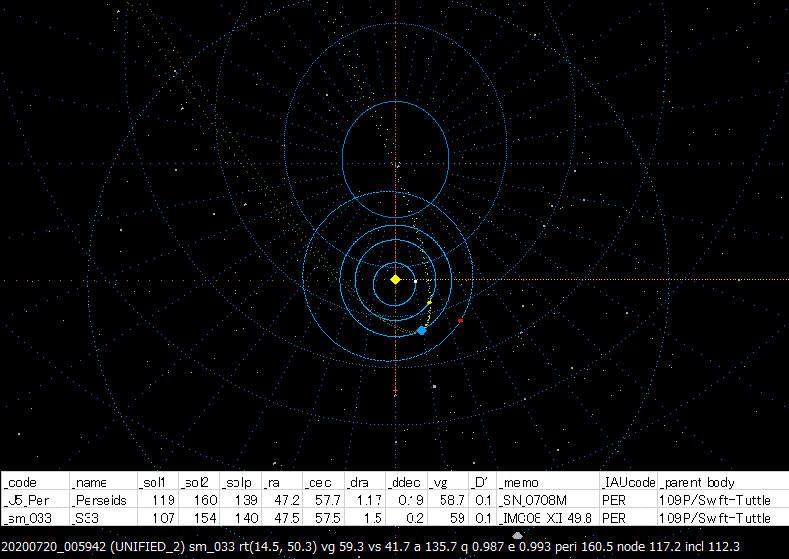789x559 pixels.
Task: Select the _parent body column header
Action: coord(723,482)
